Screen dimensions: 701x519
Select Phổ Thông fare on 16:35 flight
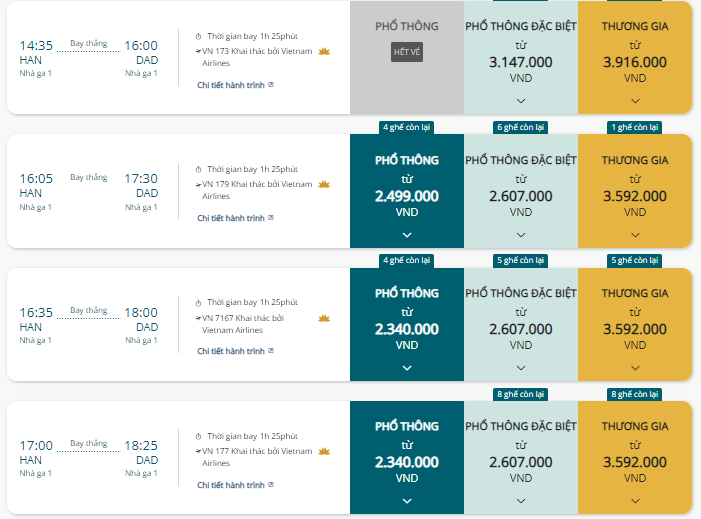[x=407, y=325]
